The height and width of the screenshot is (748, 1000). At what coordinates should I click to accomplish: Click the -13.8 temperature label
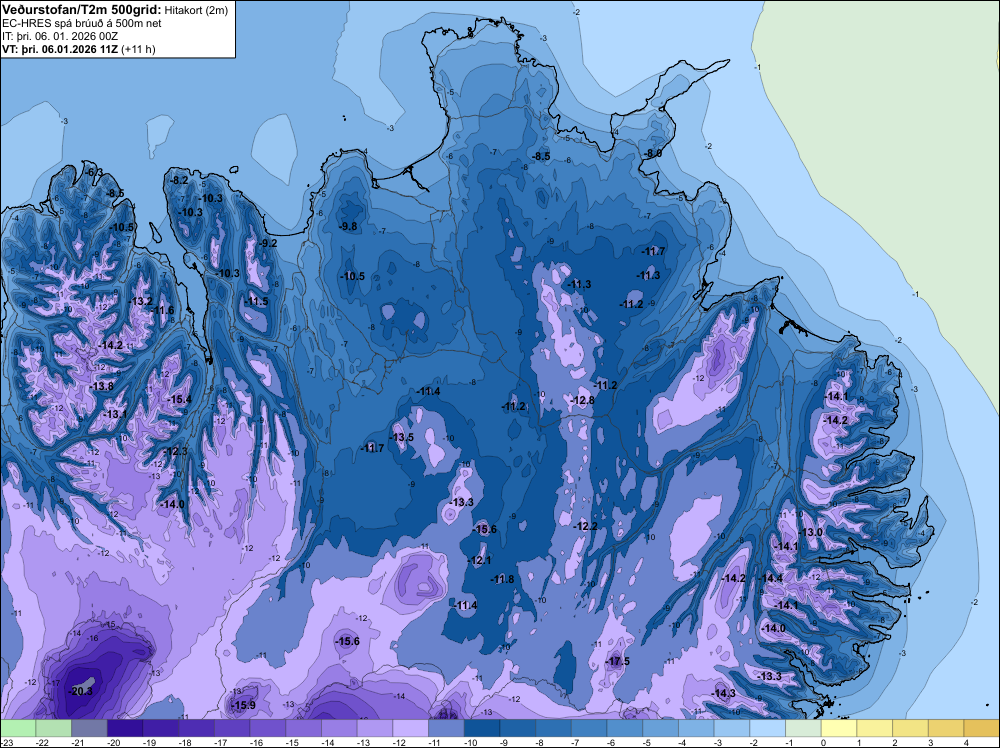(x=101, y=386)
